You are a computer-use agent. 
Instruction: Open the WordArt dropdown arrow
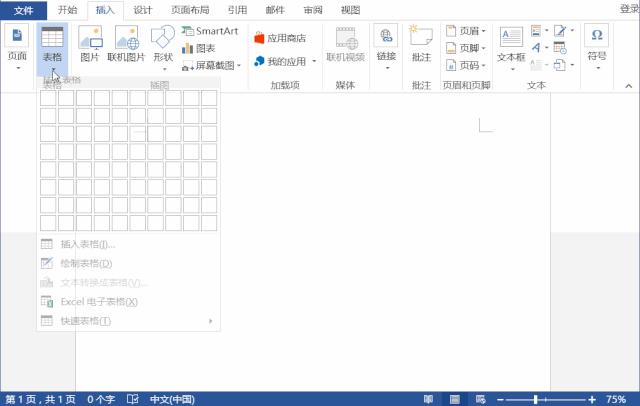point(547,48)
